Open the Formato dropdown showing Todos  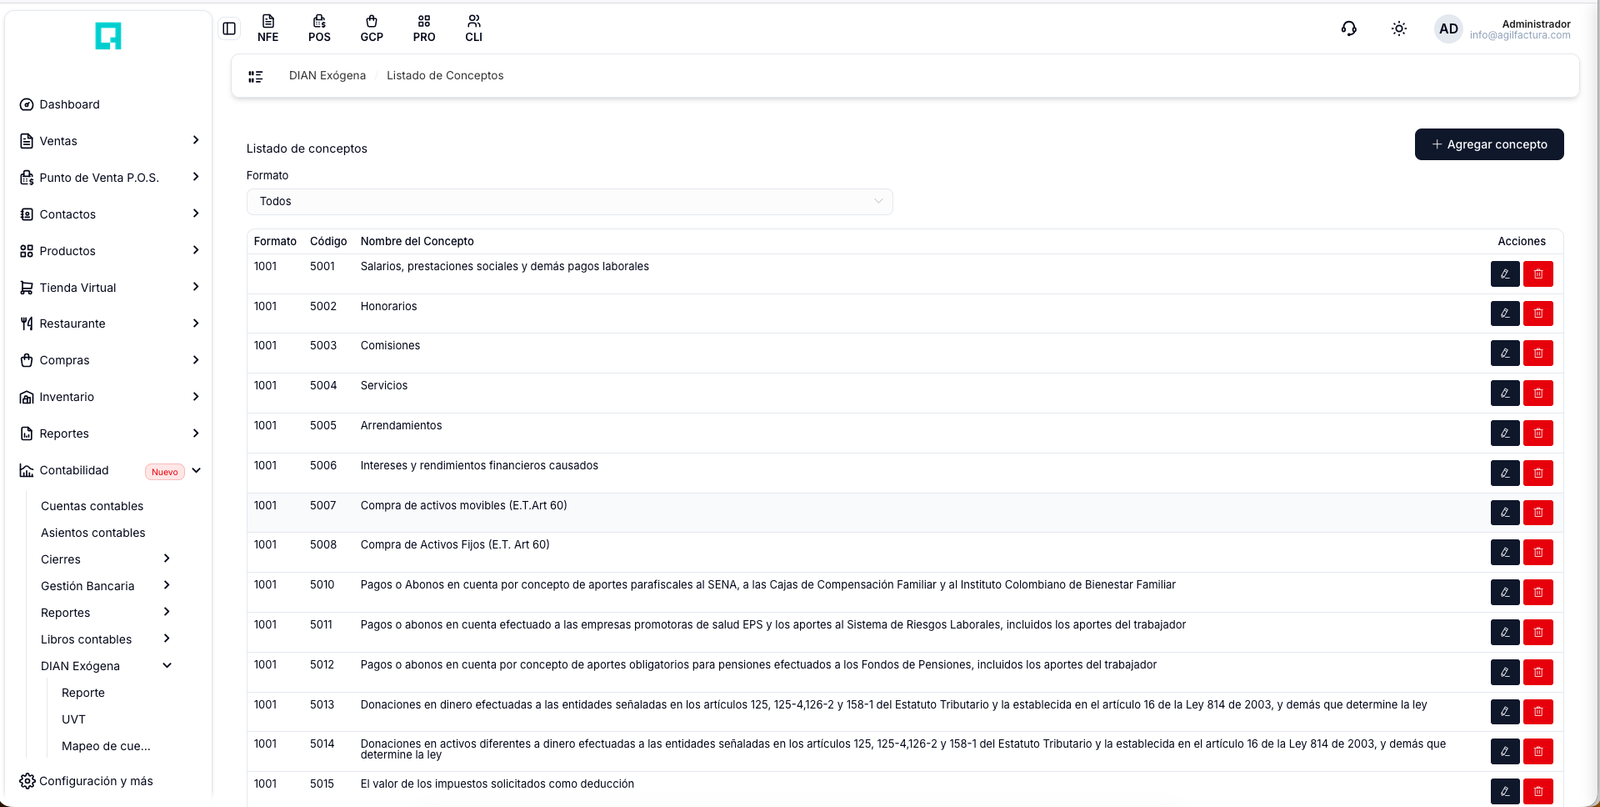pyautogui.click(x=569, y=201)
